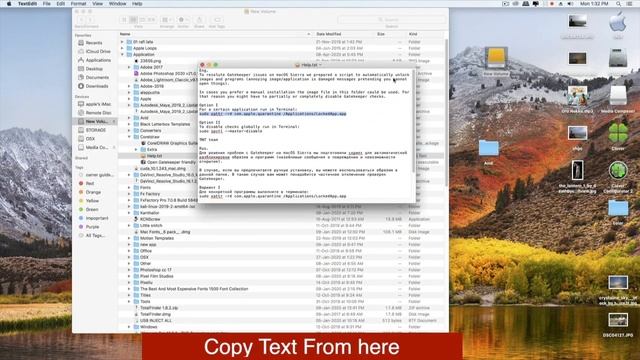Open Desktop in Finder sidebar
Viewport: 640px width, 360px height.
click(x=94, y=69)
